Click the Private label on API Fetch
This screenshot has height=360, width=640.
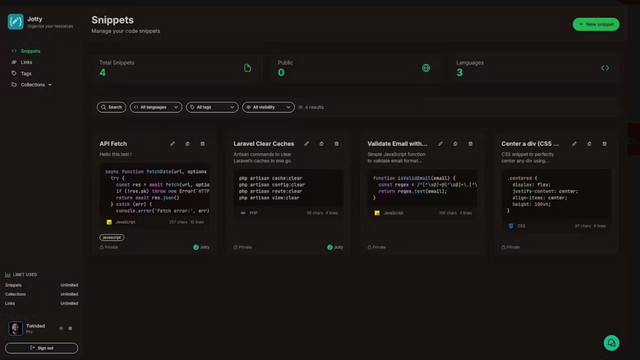coord(109,247)
